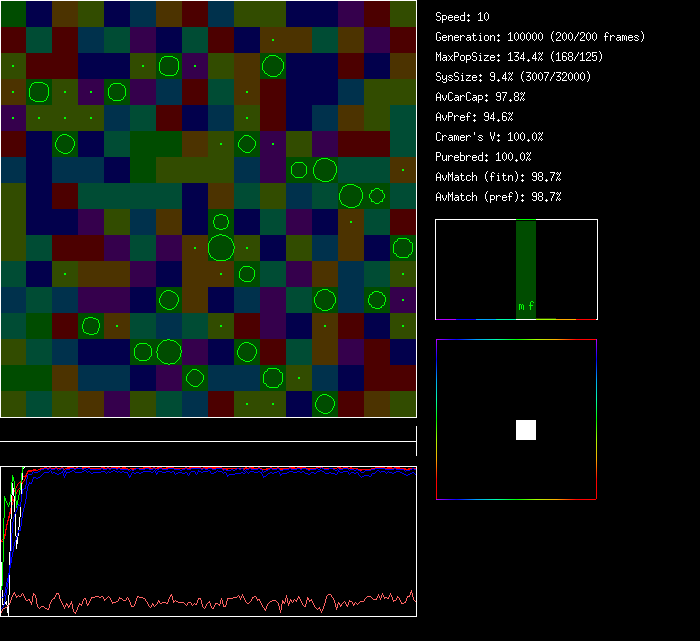Select the rightmost green circle in the grid

click(403, 248)
